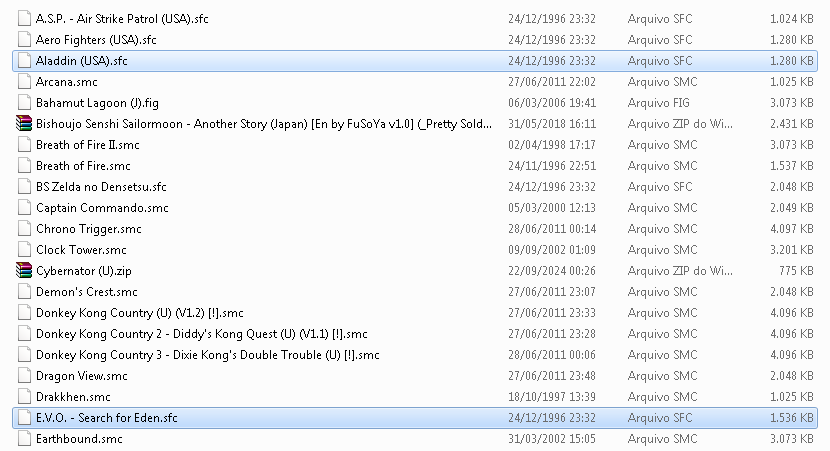Select BS Zelda no Densetsu.sfc file name
The width and height of the screenshot is (830, 451).
(x=101, y=187)
